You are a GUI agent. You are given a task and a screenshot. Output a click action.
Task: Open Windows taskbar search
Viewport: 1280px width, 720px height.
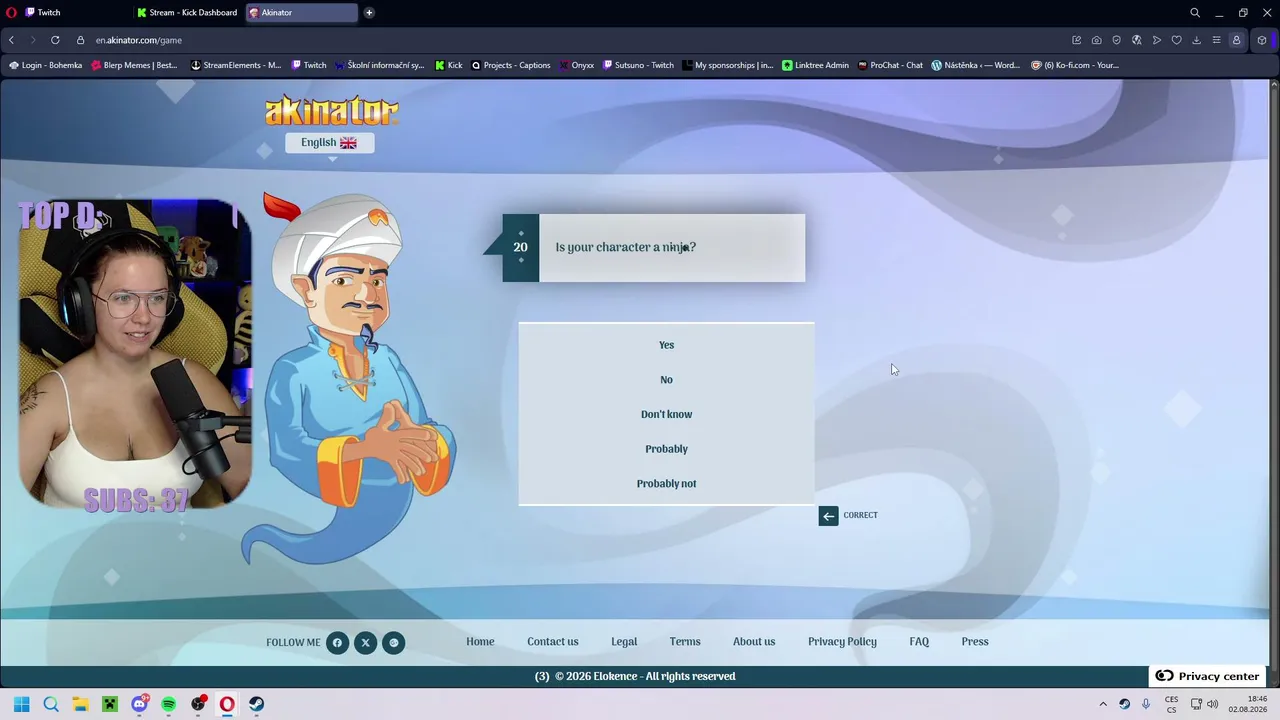pos(51,704)
